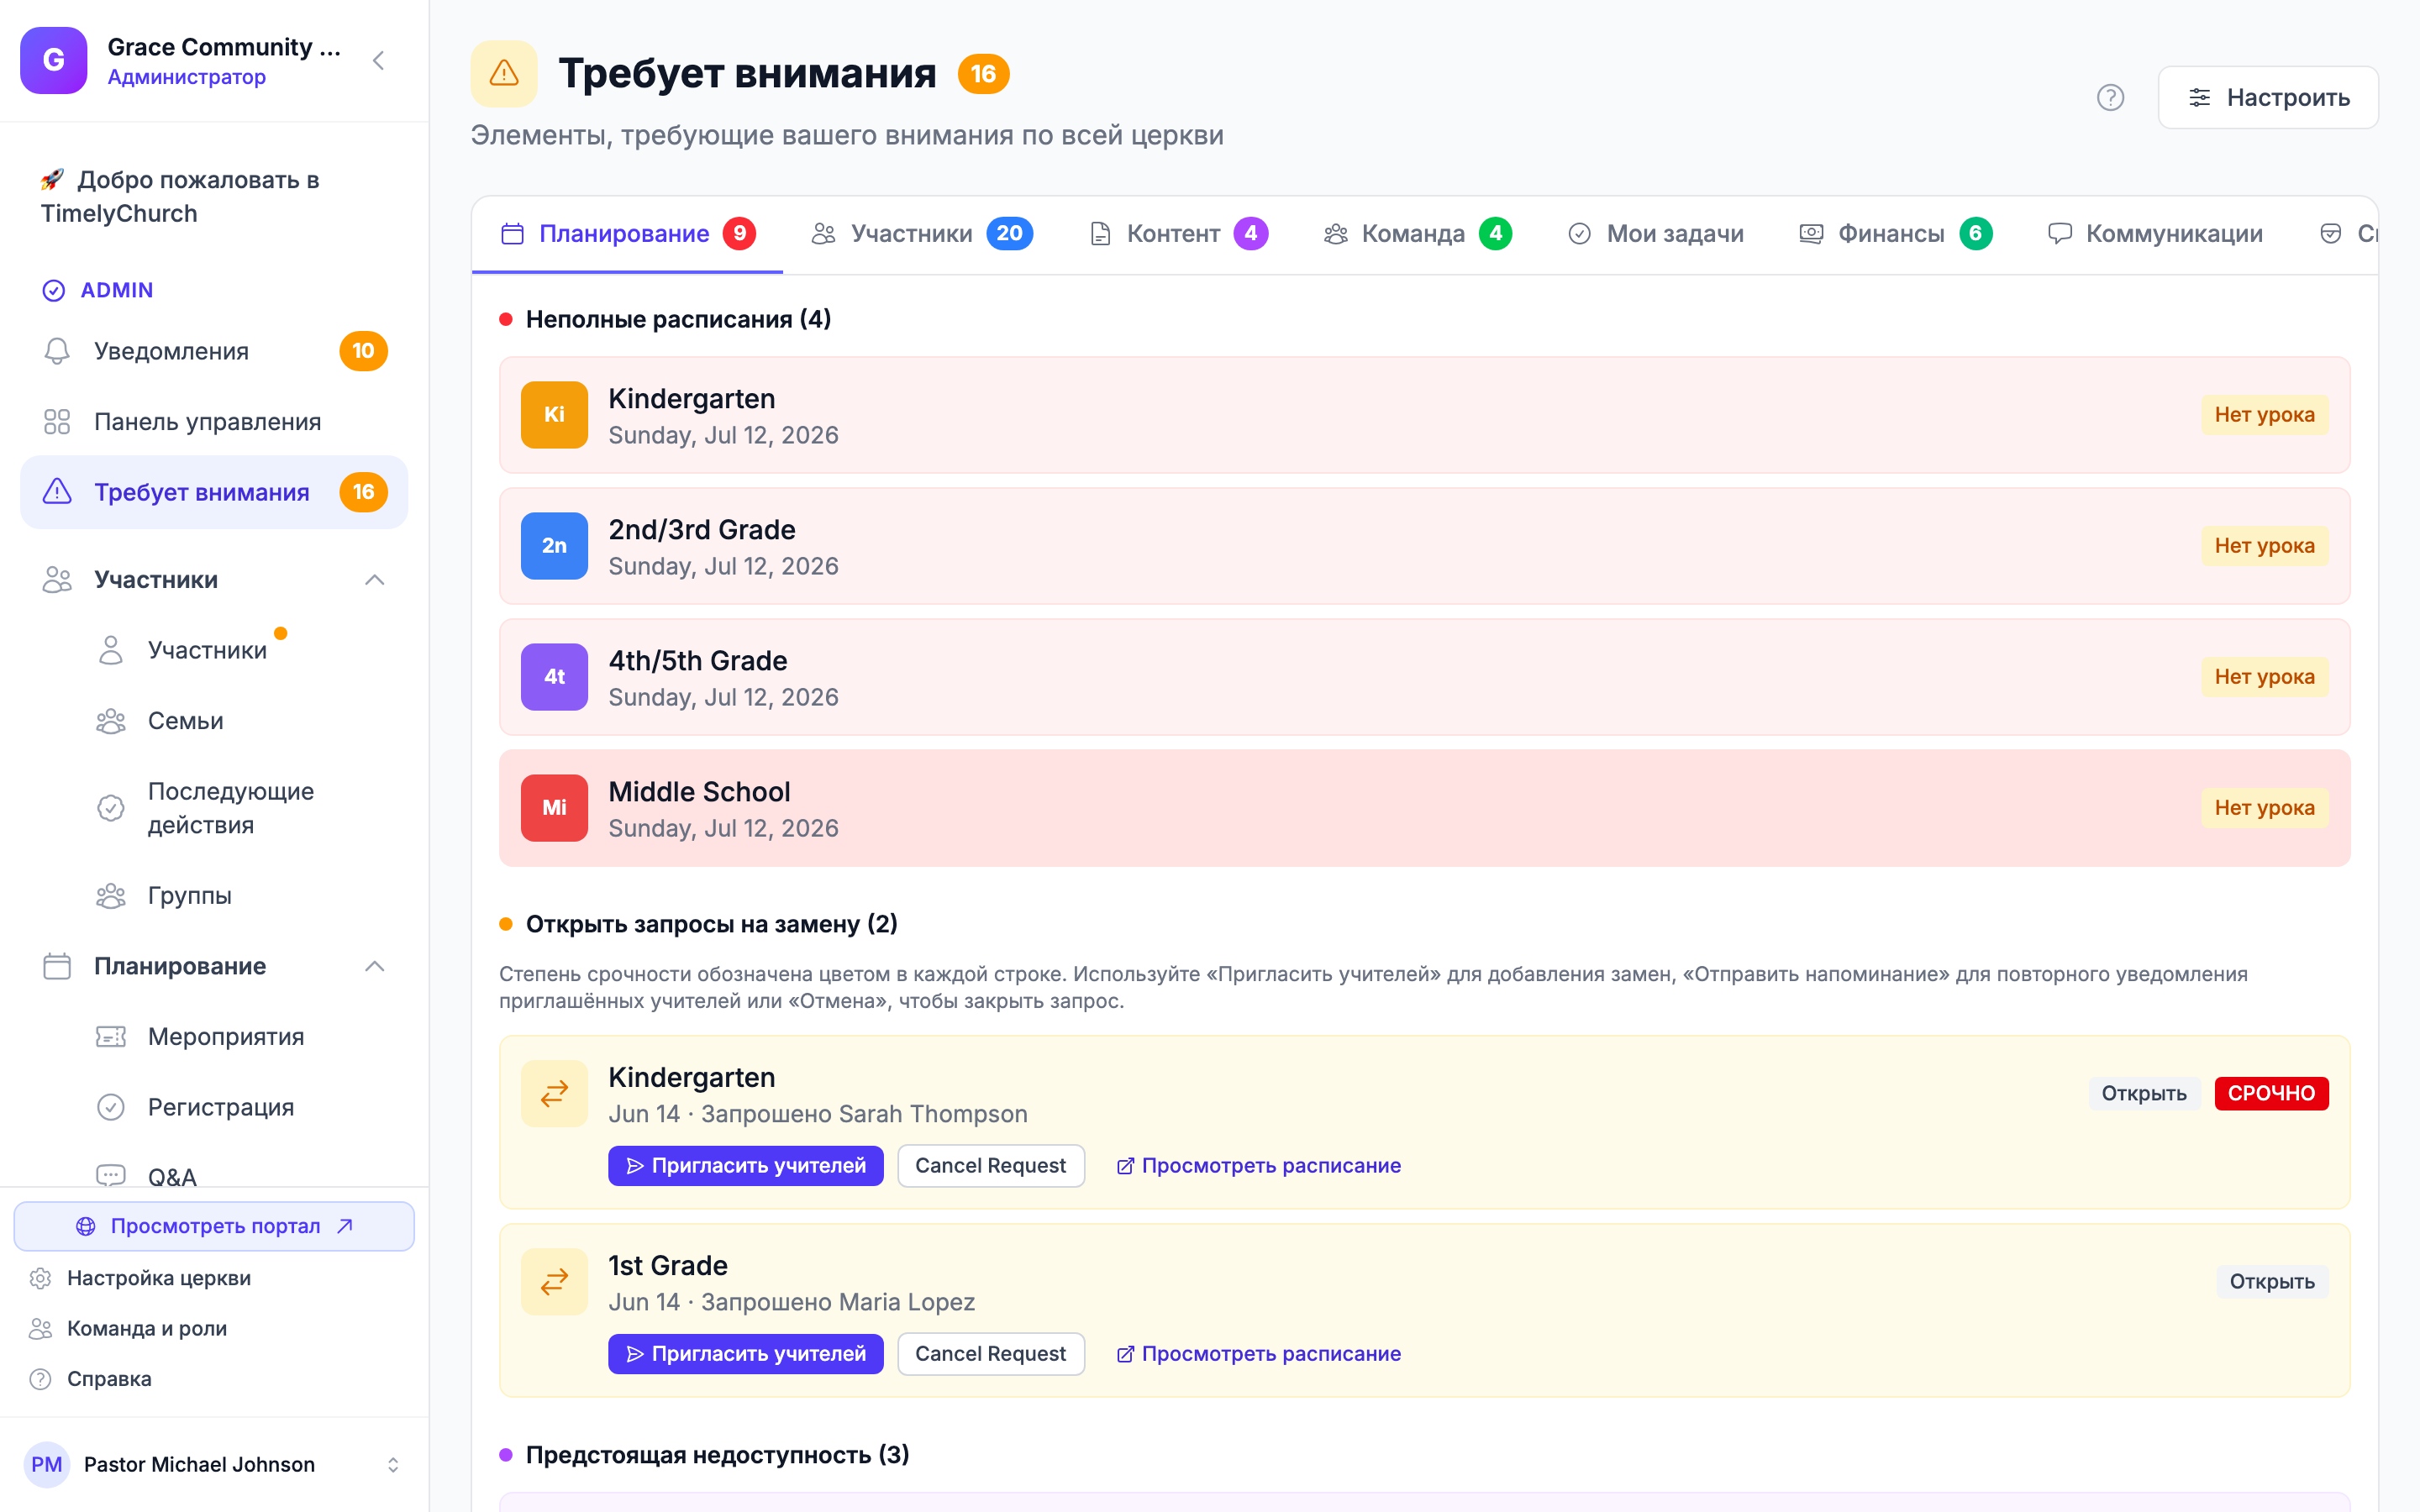Click the orange 16 badge next to the title
Image resolution: width=2420 pixels, height=1512 pixels.
click(x=984, y=74)
